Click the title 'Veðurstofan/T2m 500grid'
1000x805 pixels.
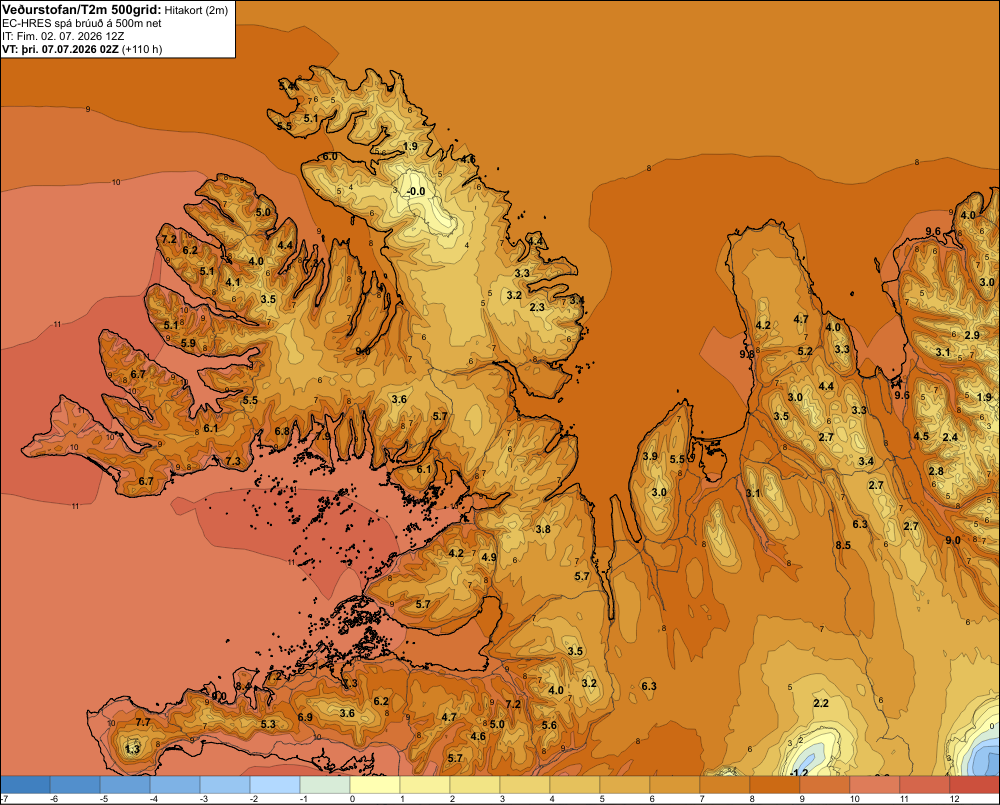tap(81, 10)
